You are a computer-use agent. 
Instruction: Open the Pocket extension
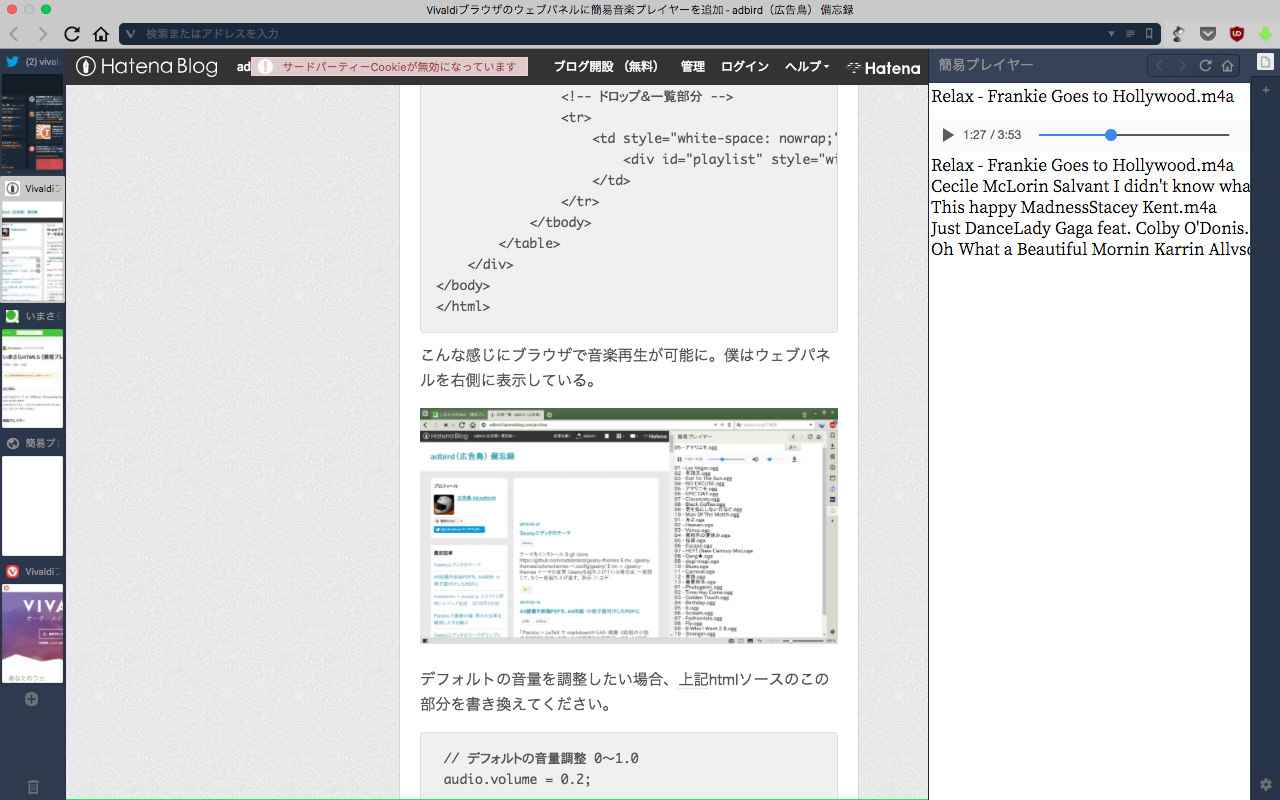1208,34
